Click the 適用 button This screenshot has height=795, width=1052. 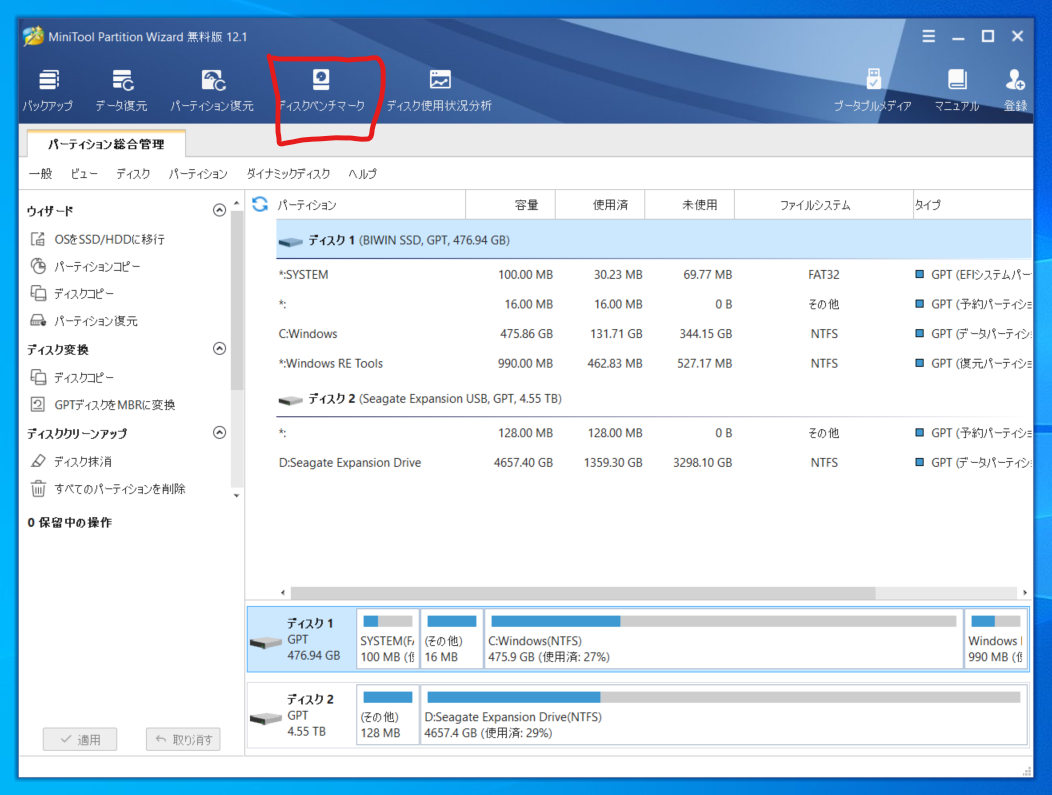(80, 739)
